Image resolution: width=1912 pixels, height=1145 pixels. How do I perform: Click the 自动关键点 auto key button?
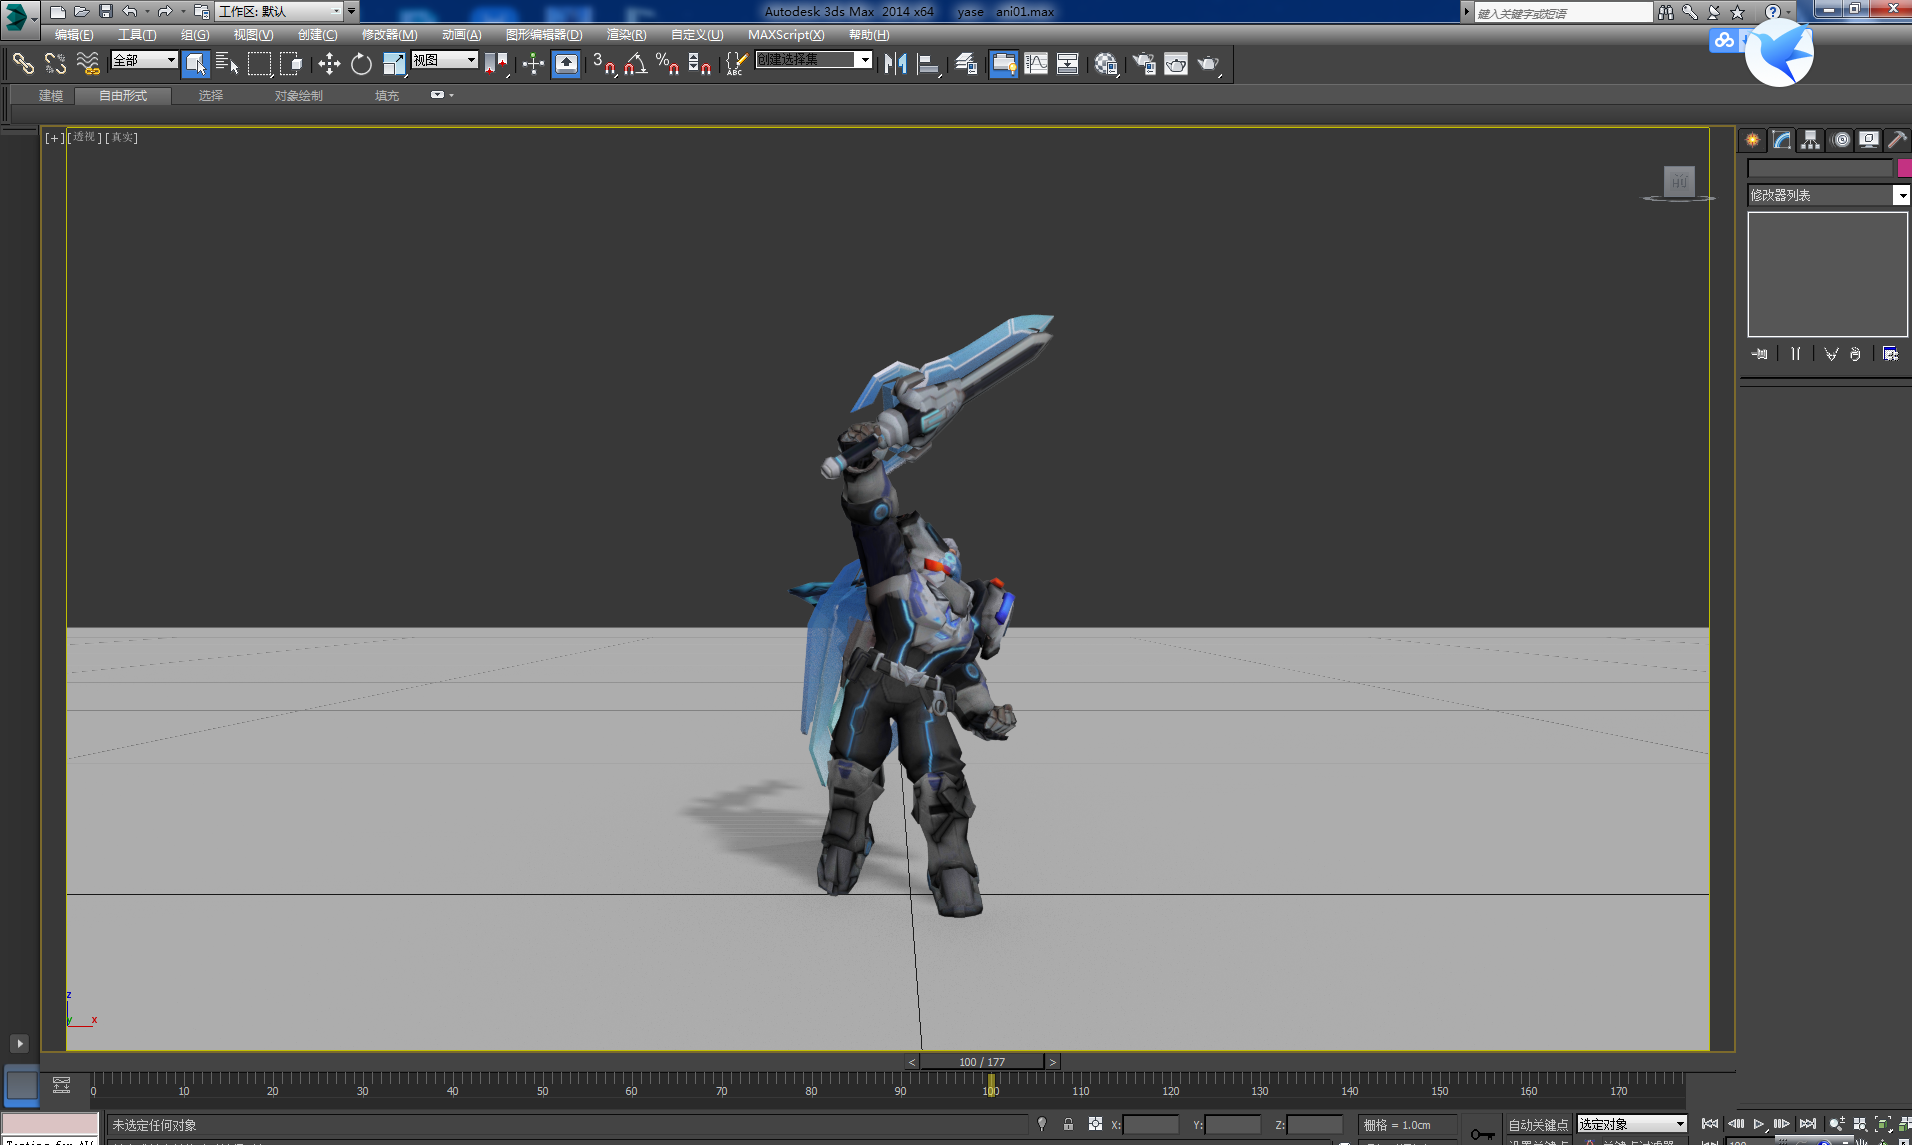tap(1538, 1125)
